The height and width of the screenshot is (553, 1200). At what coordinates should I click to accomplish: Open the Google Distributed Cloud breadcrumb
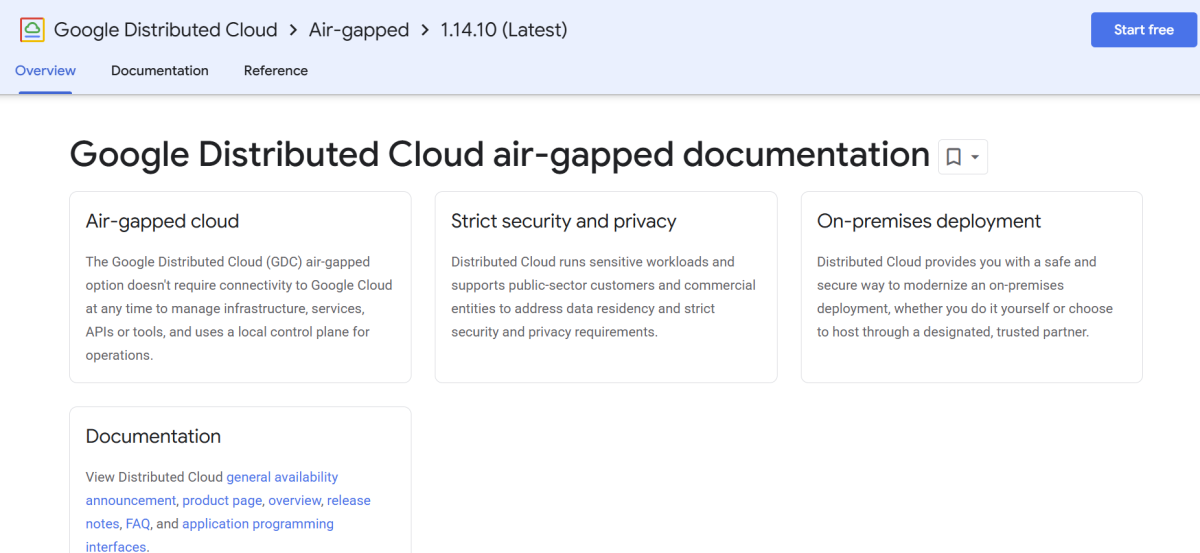tap(165, 30)
